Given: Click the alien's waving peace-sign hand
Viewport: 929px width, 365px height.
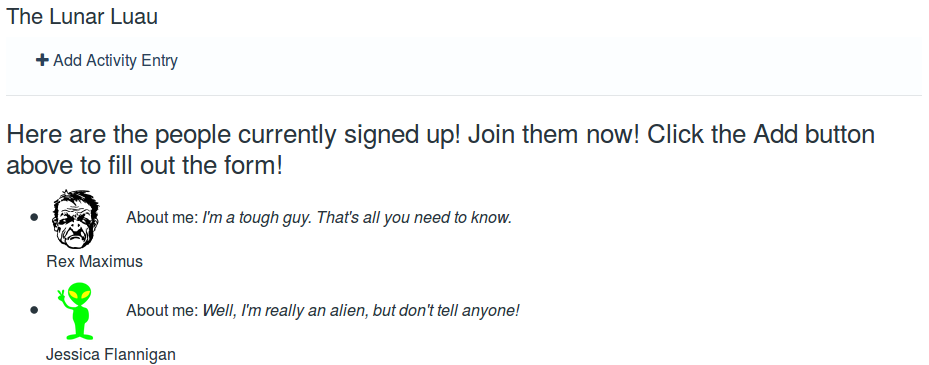Looking at the screenshot, I should [61, 294].
